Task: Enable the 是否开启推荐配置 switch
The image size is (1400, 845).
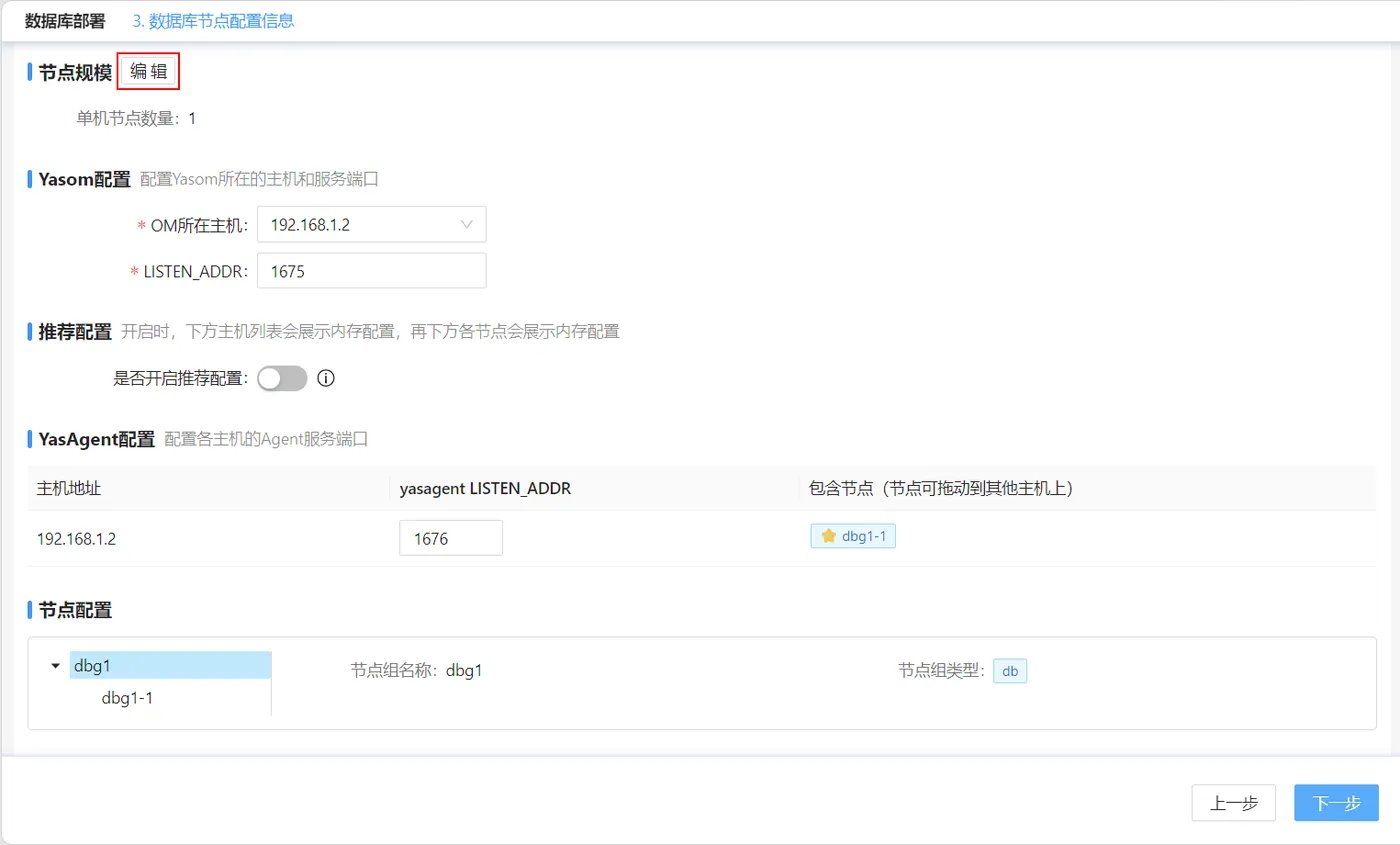Action: coord(282,378)
